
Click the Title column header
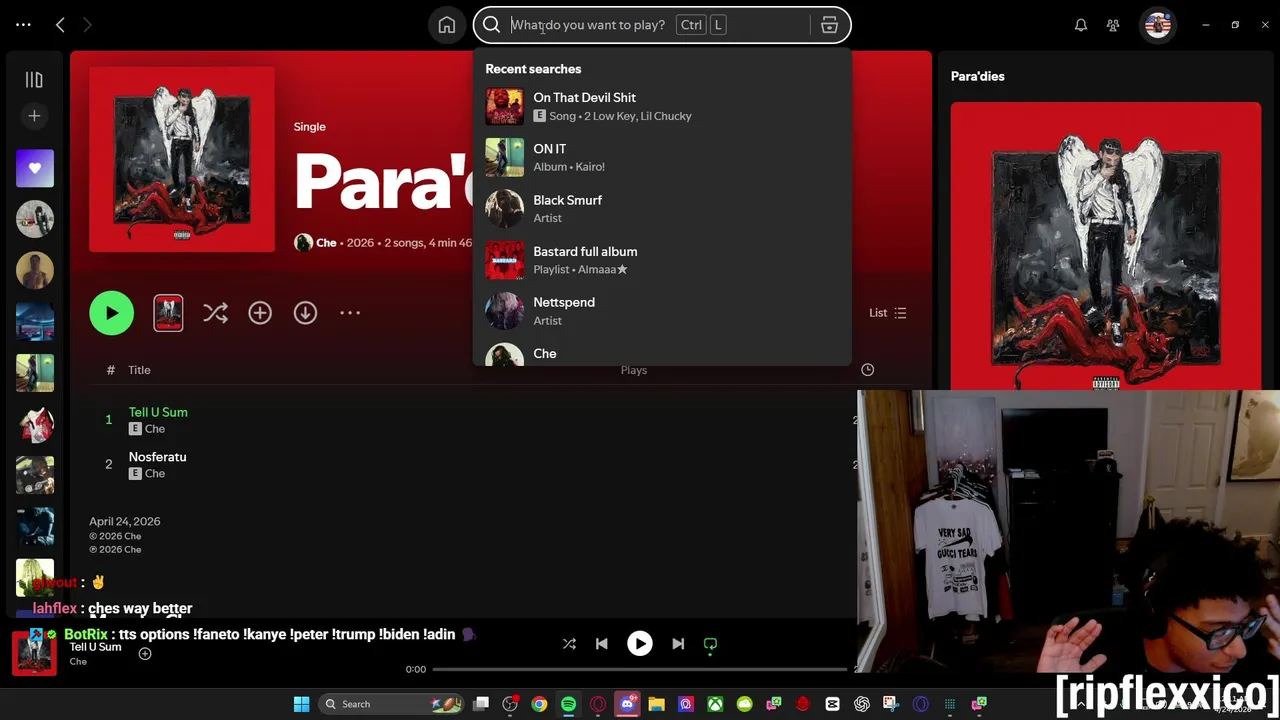click(x=139, y=370)
